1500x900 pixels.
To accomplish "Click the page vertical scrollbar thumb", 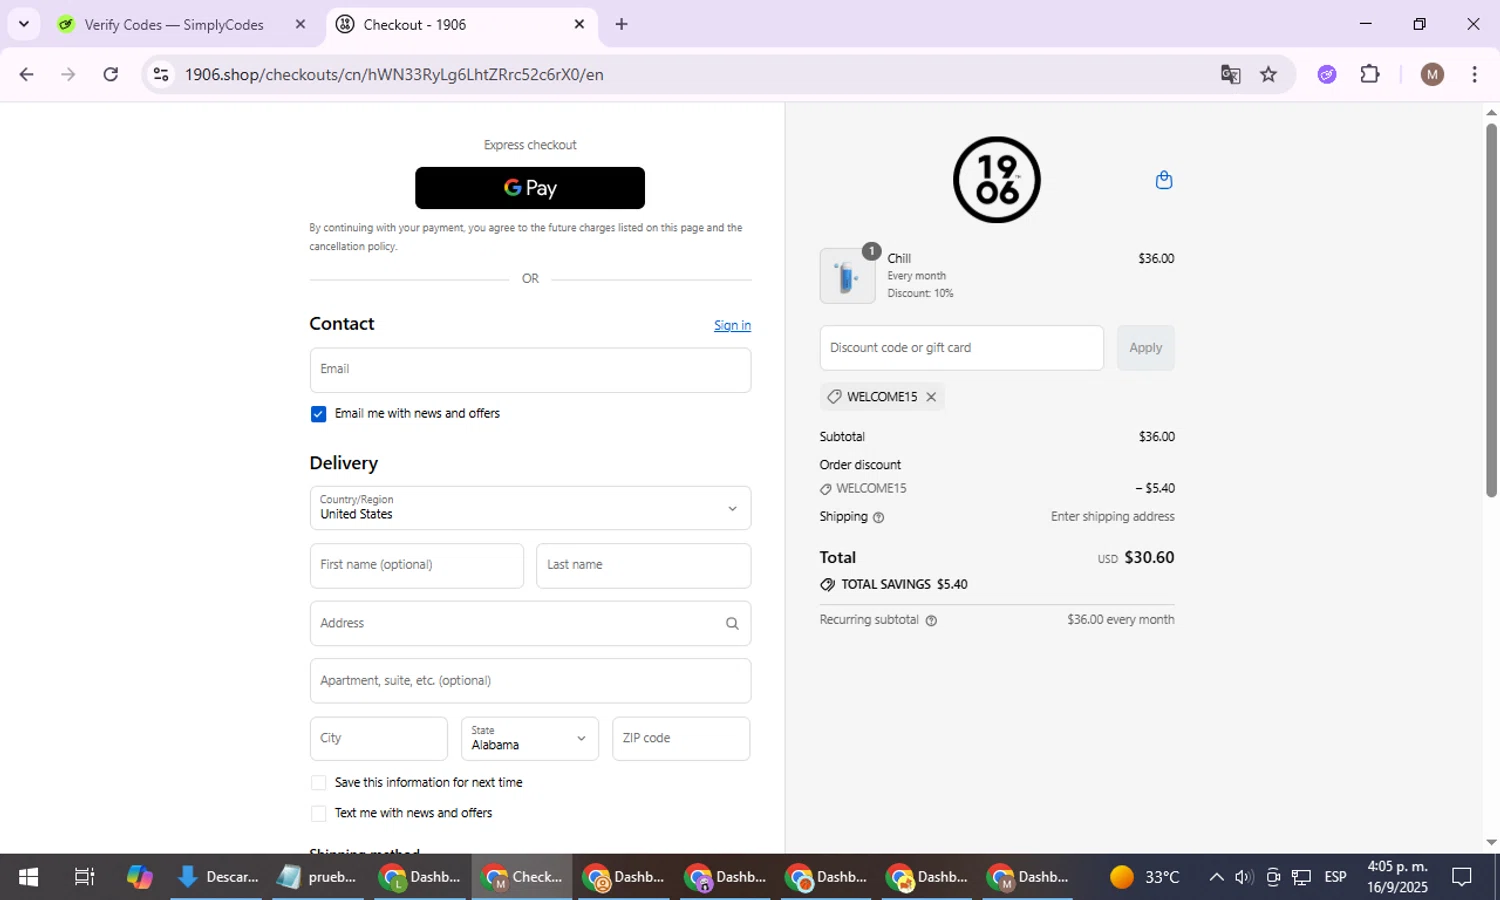I will point(1491,310).
